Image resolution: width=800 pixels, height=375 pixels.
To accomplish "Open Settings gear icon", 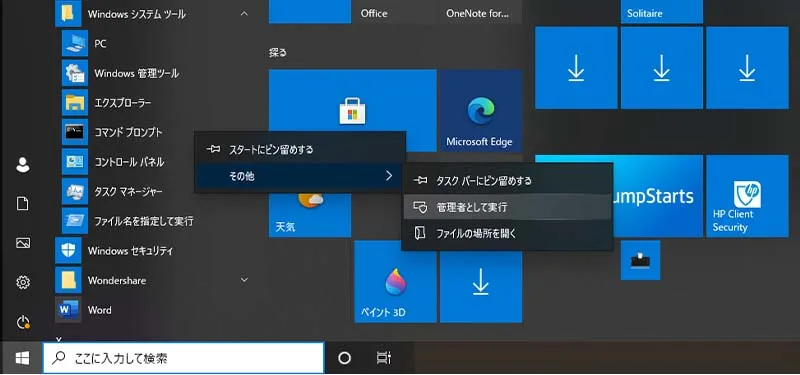I will click(23, 282).
